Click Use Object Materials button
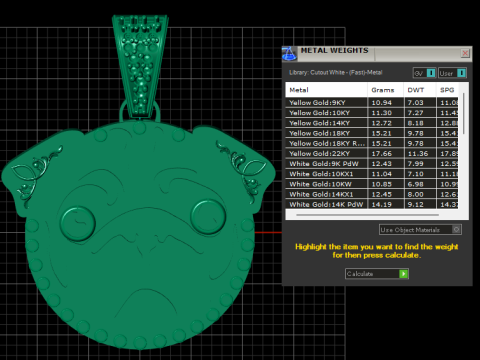The width and height of the screenshot is (480, 360). click(420, 229)
